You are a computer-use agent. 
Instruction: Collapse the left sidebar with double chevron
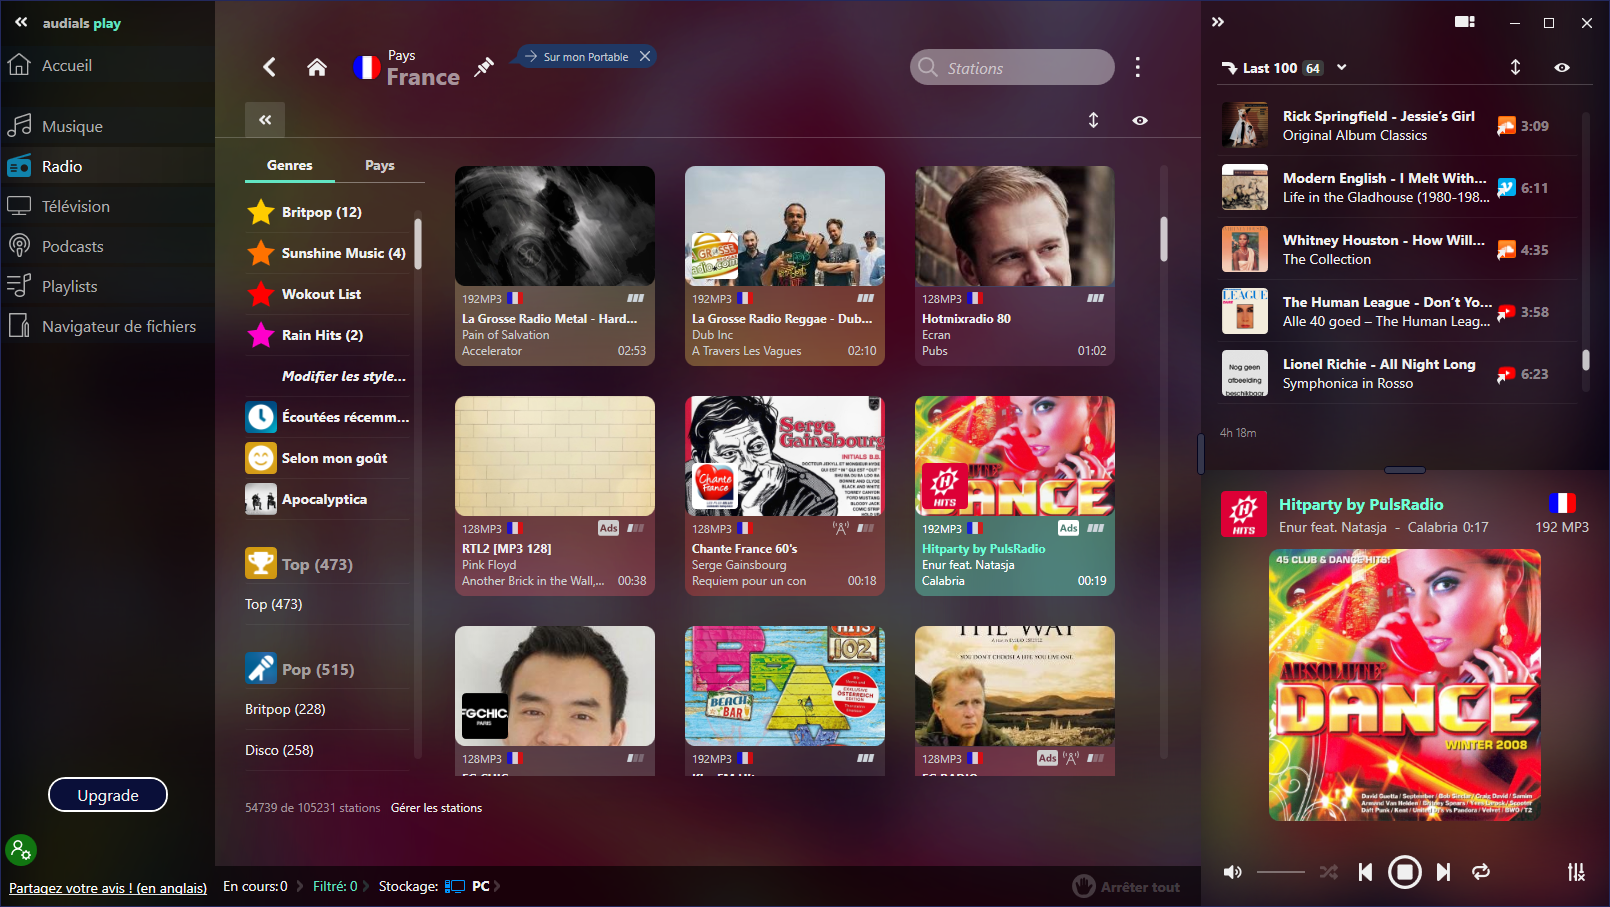pos(21,22)
